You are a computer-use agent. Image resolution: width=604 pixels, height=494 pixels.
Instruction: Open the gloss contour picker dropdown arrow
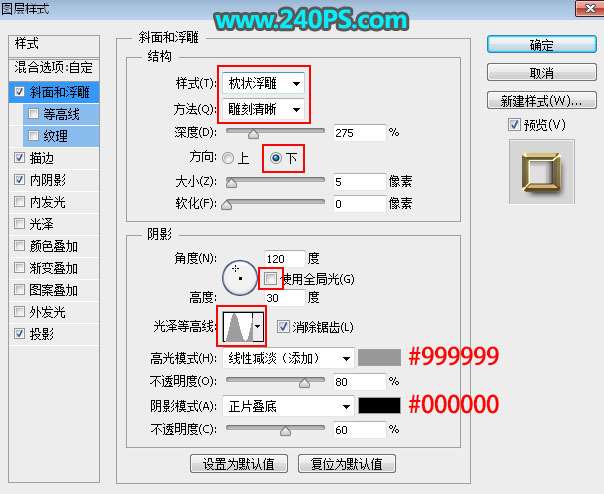pos(259,326)
